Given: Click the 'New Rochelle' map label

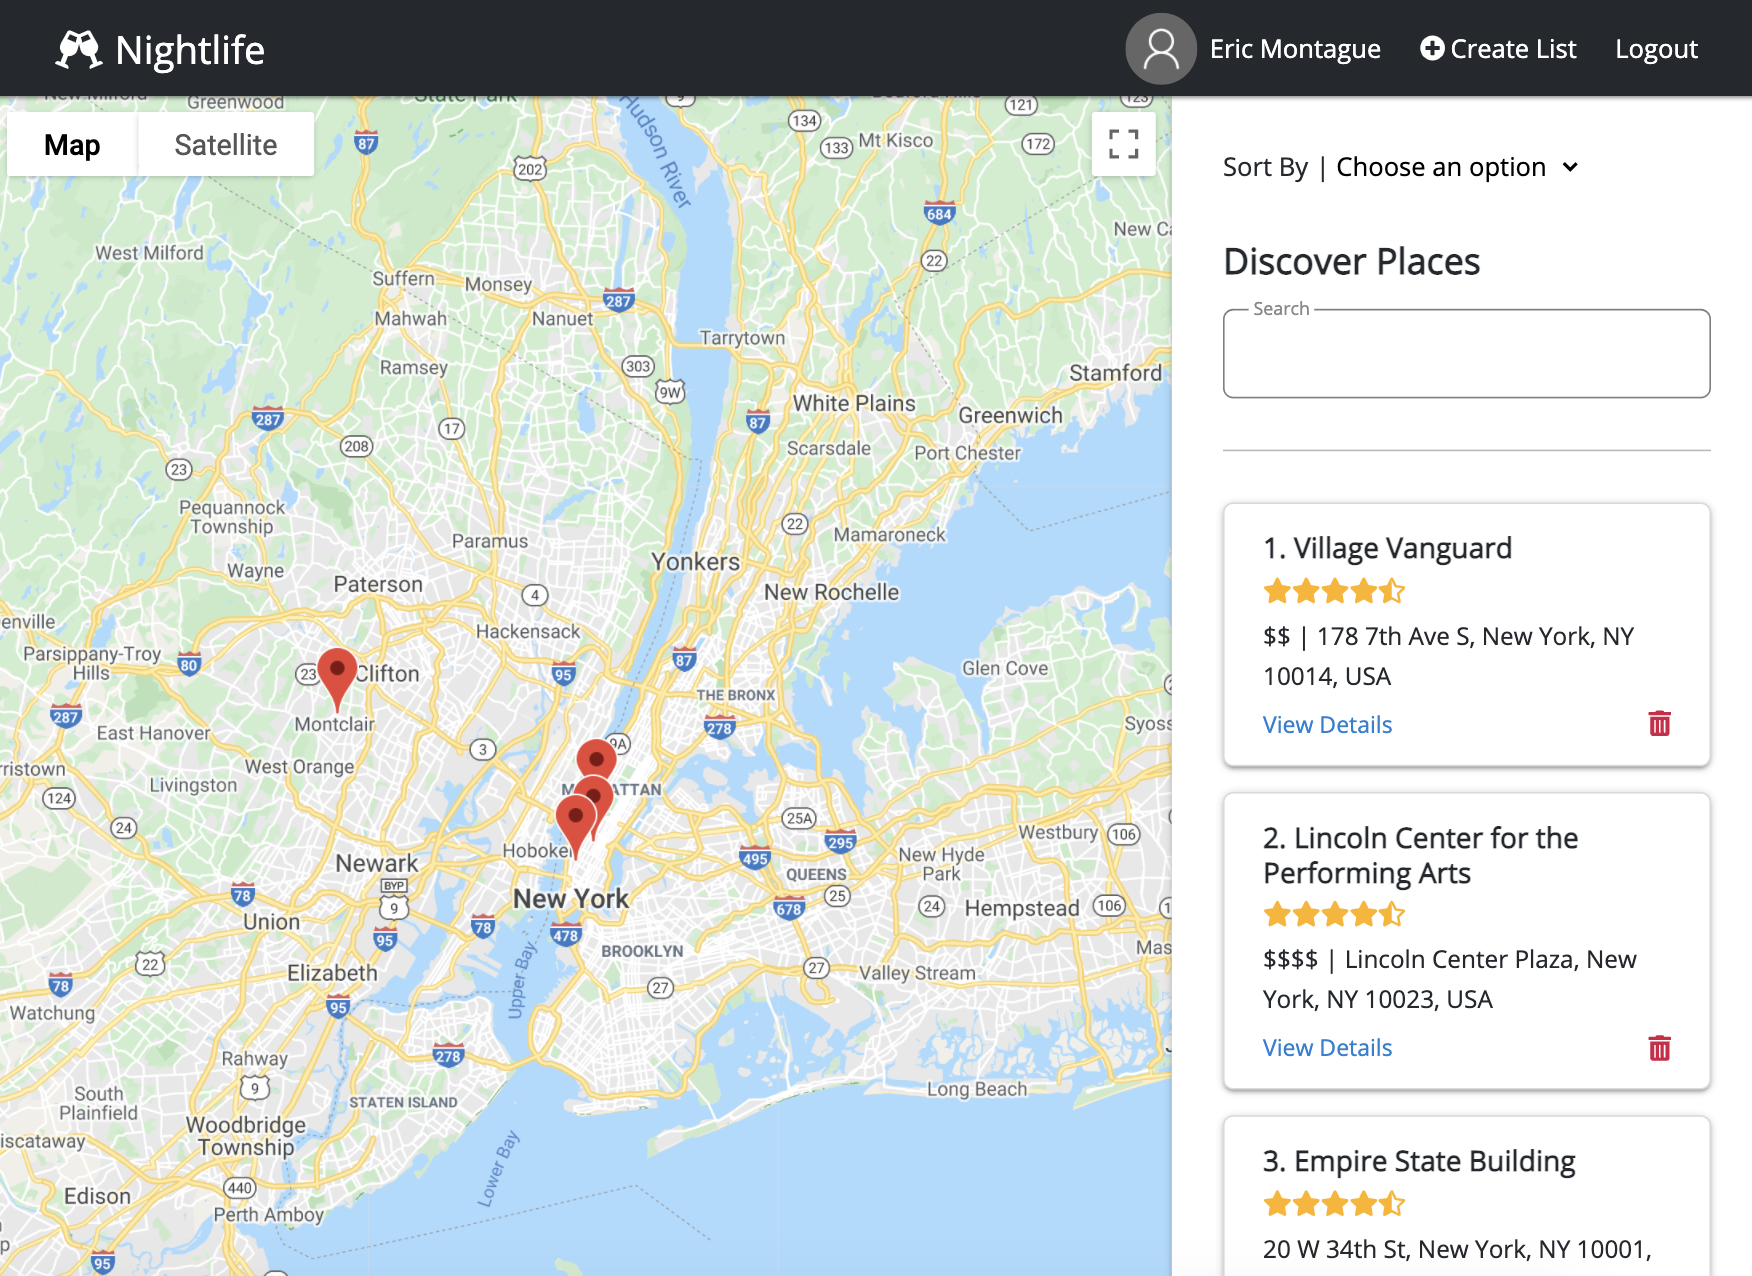Looking at the screenshot, I should coord(831,592).
